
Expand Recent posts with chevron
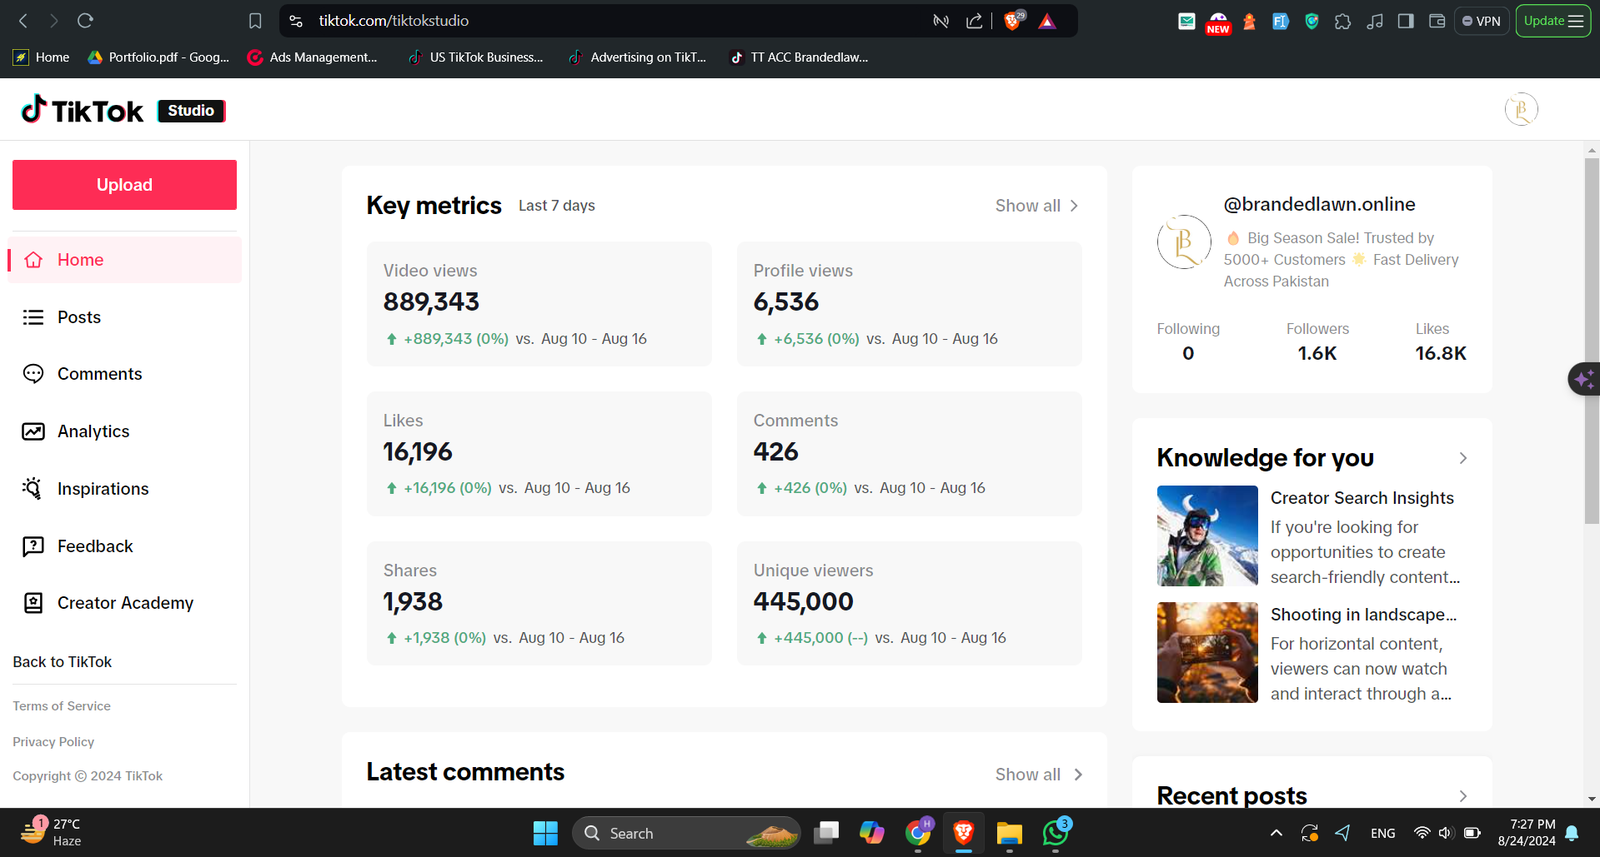click(x=1463, y=796)
